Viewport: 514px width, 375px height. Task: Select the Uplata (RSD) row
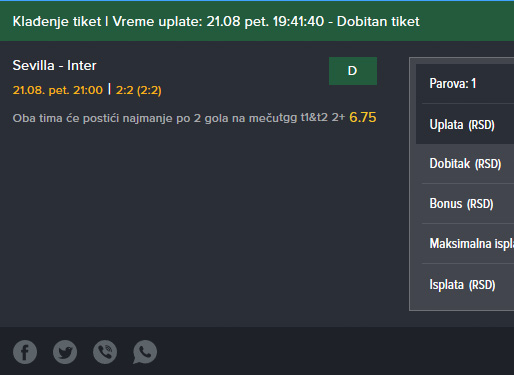point(465,124)
